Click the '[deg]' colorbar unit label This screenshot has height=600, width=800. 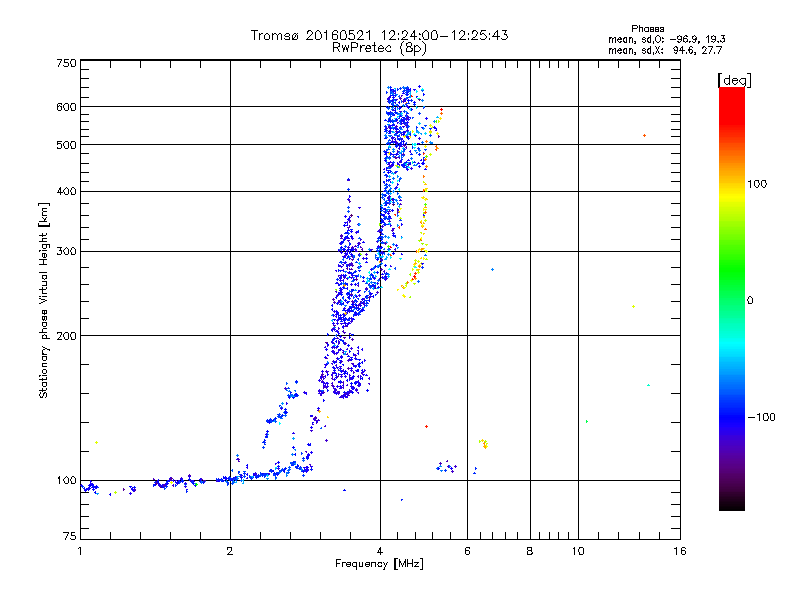734,80
